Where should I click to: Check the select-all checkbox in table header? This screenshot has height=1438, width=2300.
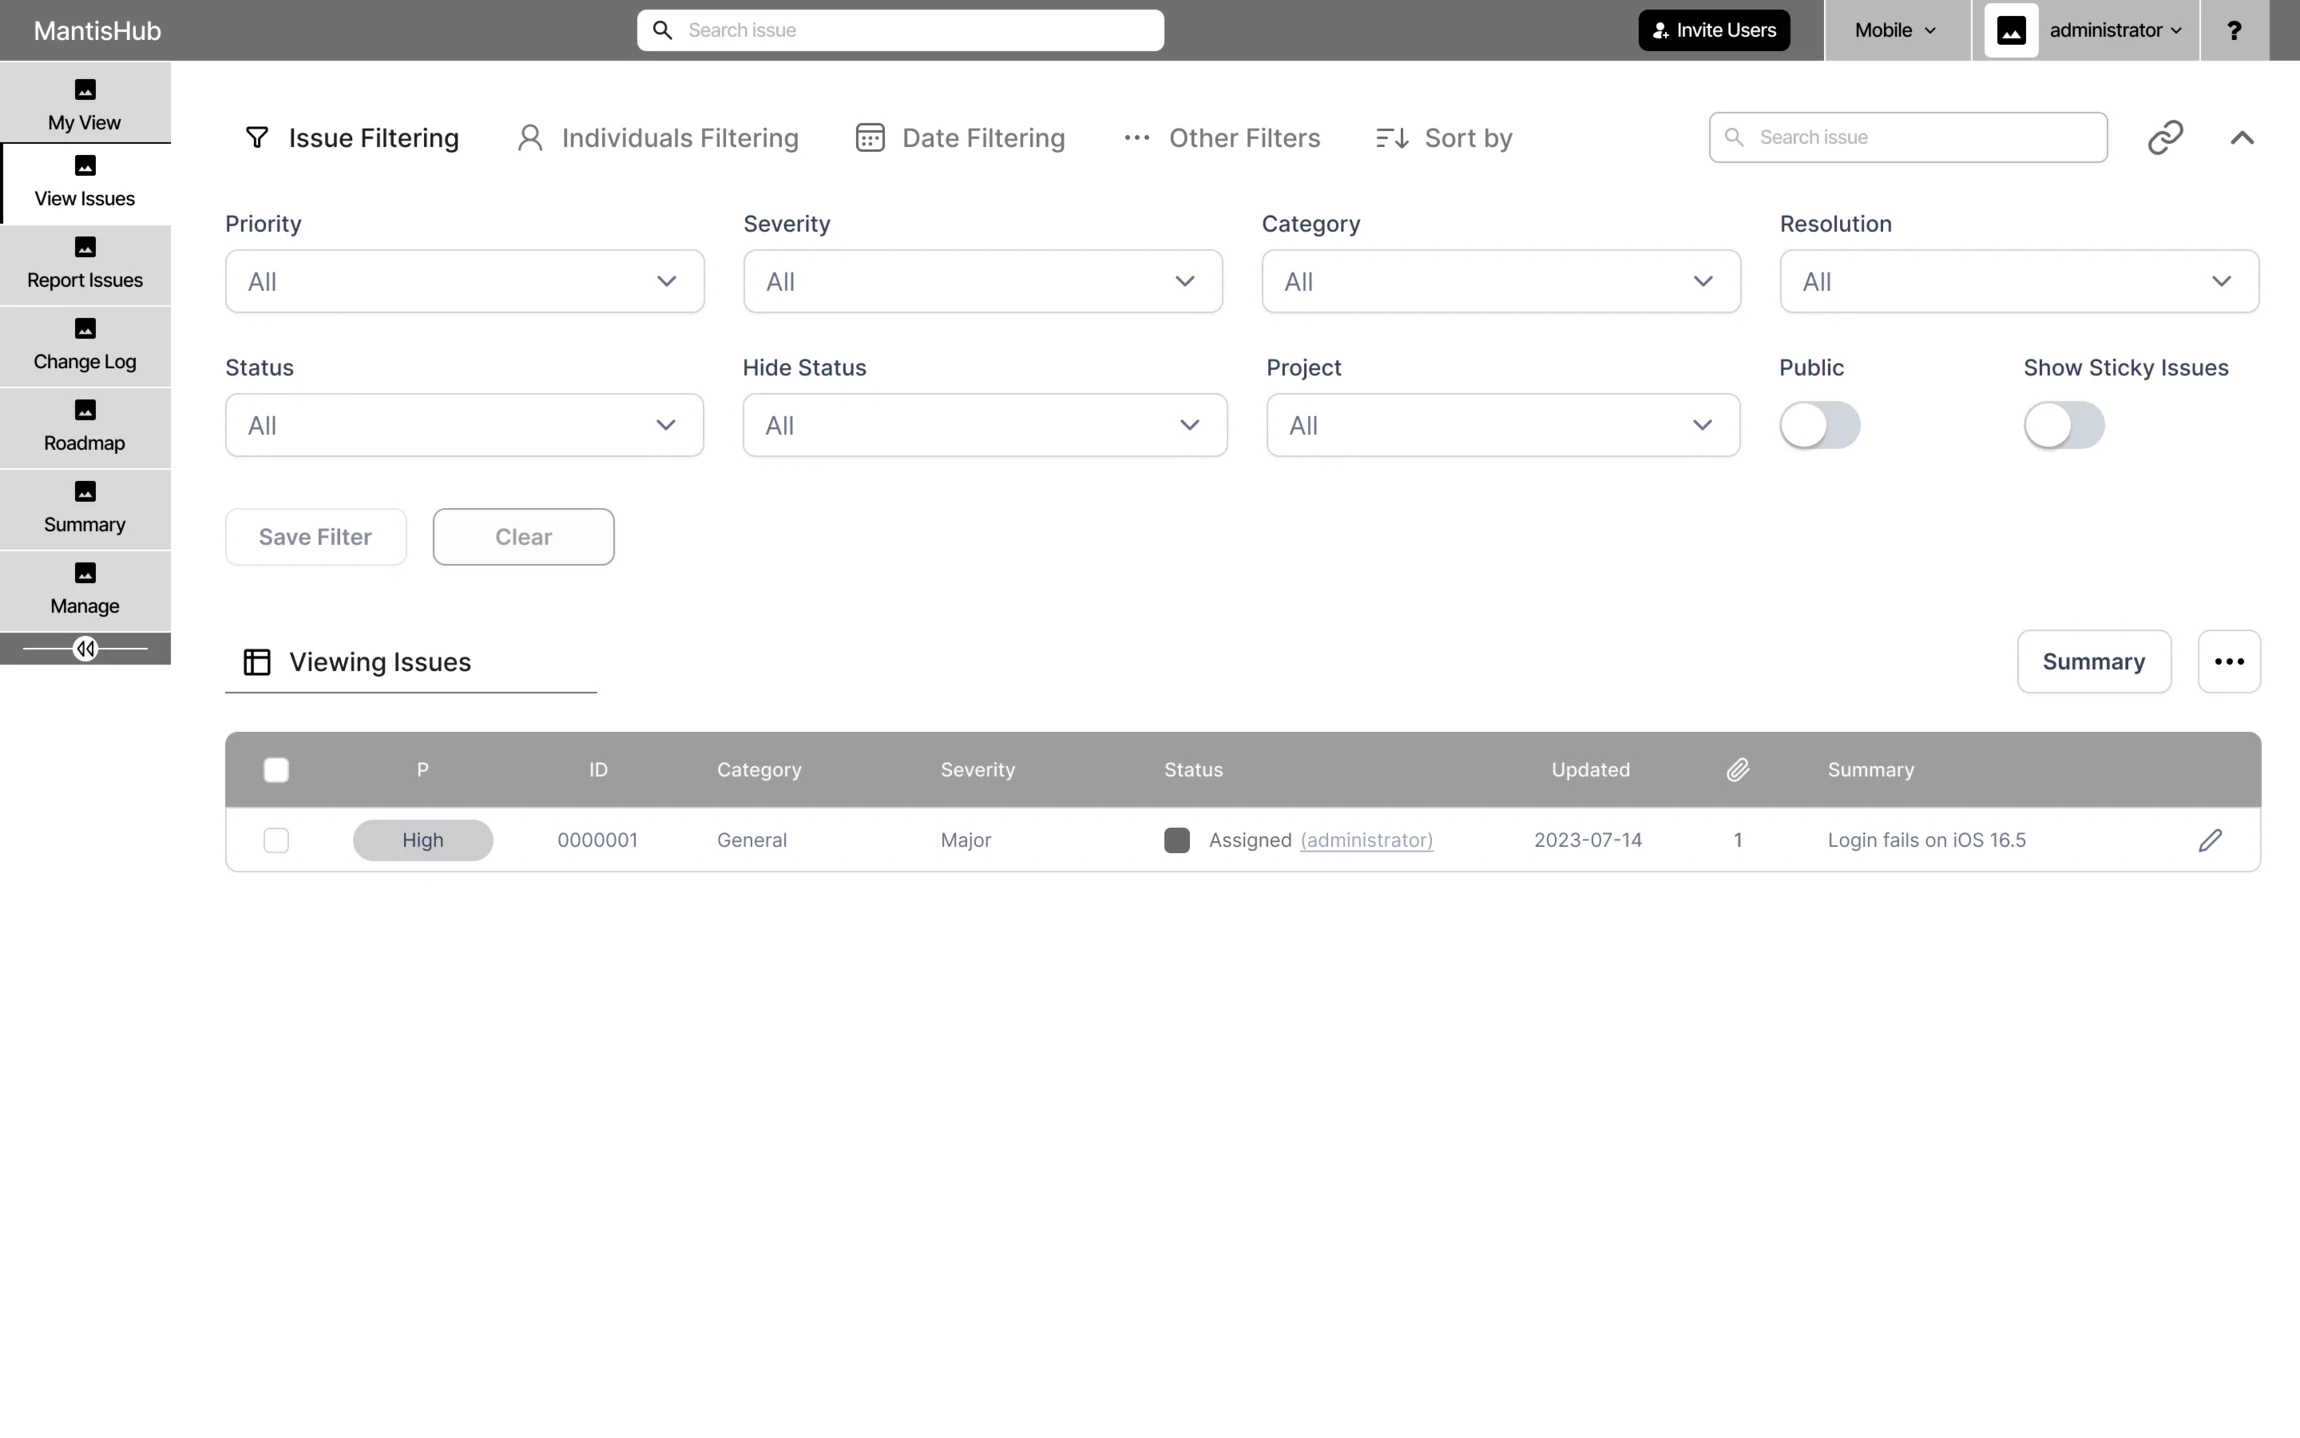tap(276, 770)
